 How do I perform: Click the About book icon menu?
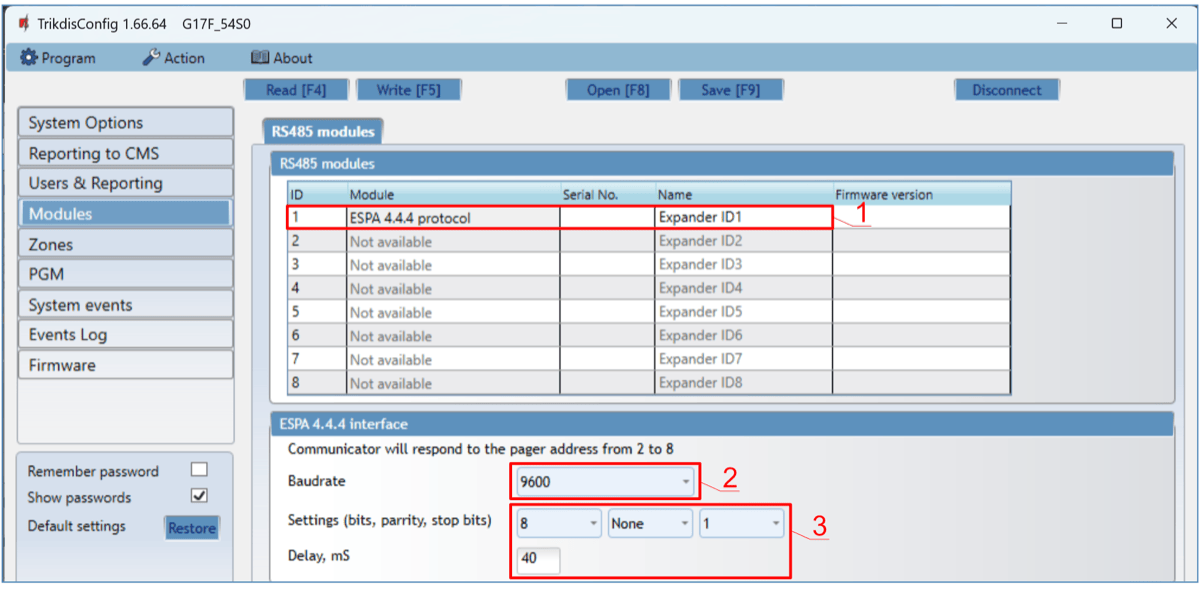coord(281,58)
